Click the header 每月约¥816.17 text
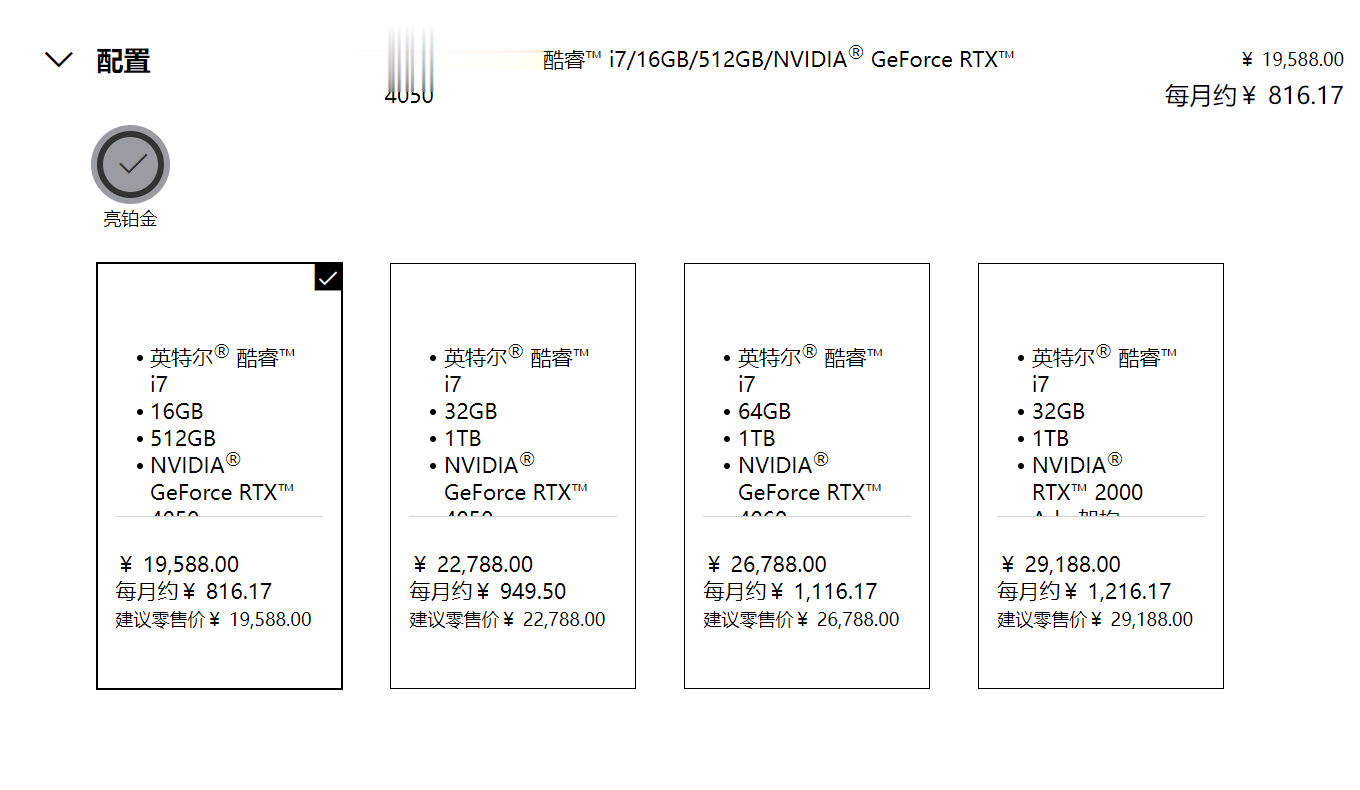This screenshot has height=790, width=1360. click(1254, 96)
